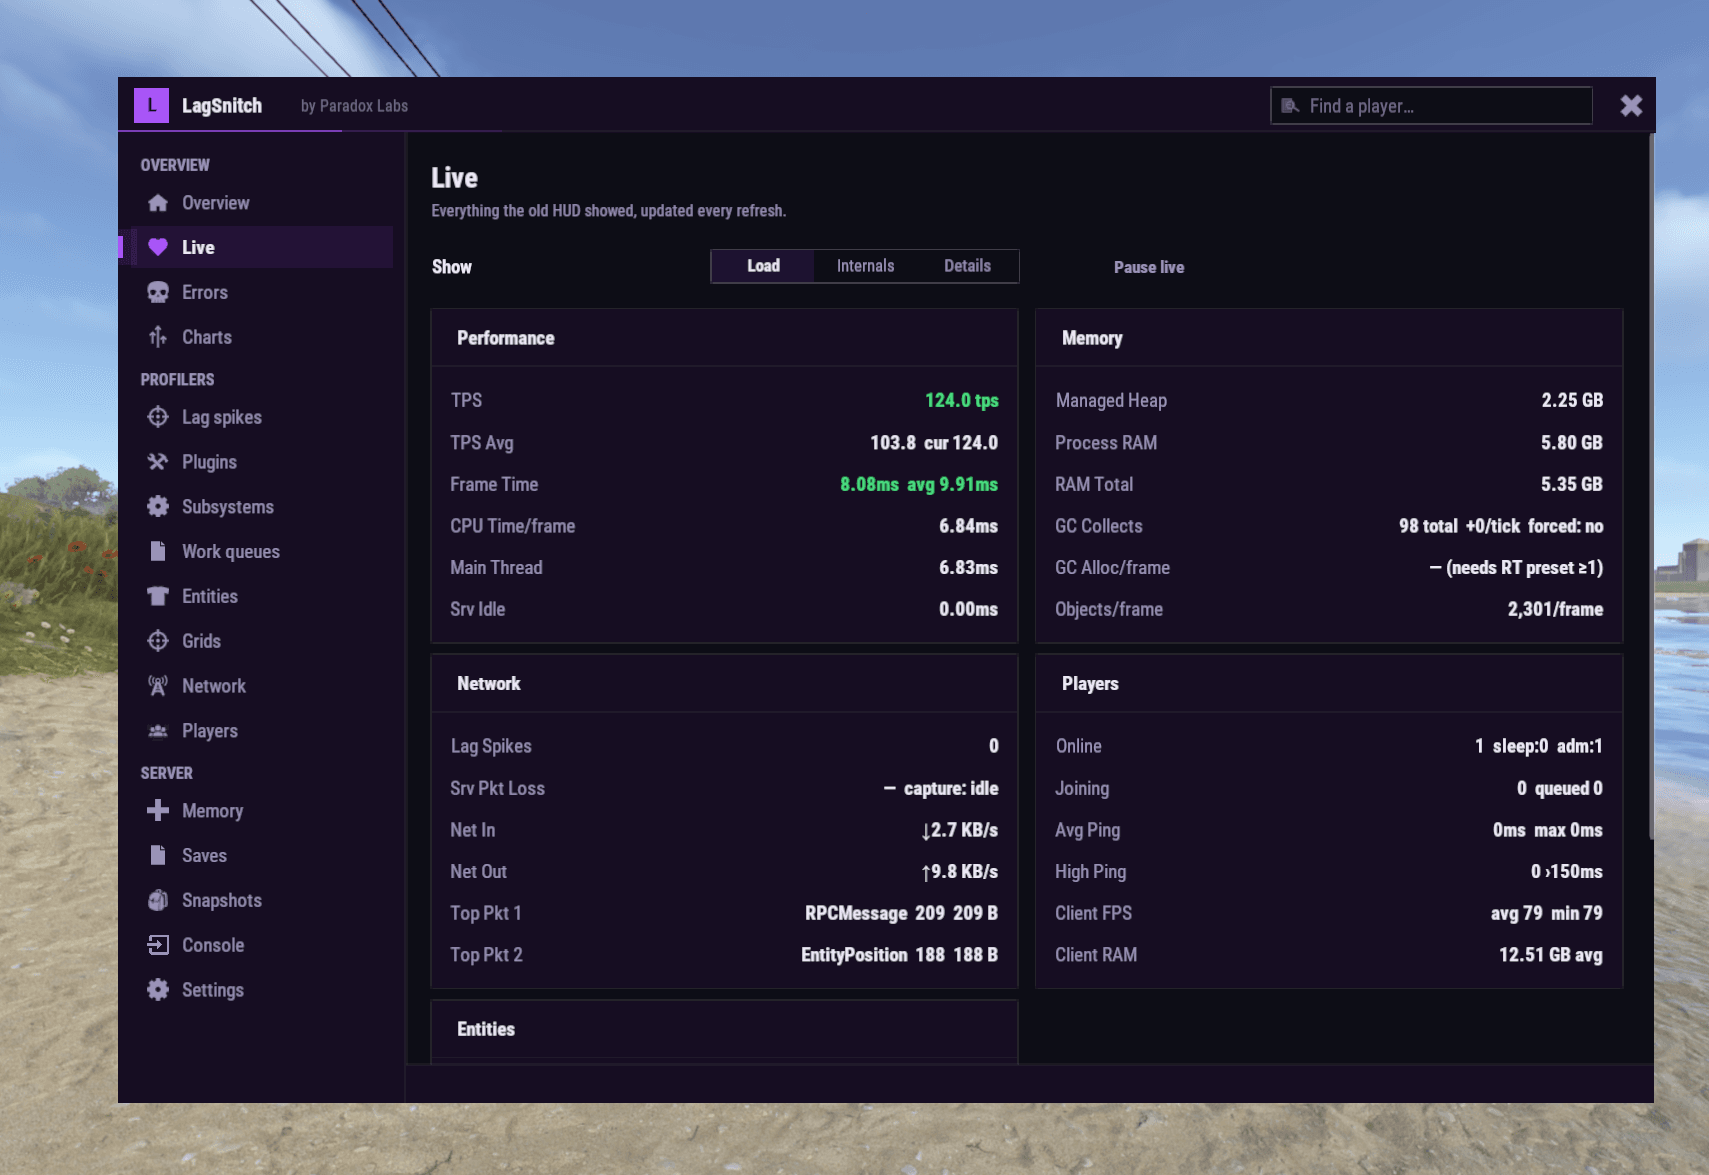Click the Client RAM 12.51 GB avg value
Screen dimensions: 1709x1175
coord(1550,955)
